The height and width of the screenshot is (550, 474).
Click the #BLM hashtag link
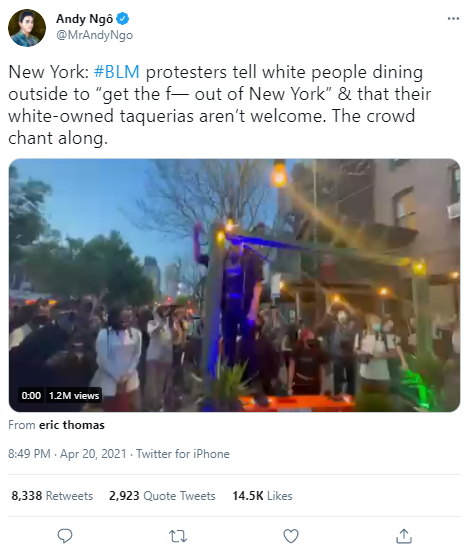pos(116,72)
